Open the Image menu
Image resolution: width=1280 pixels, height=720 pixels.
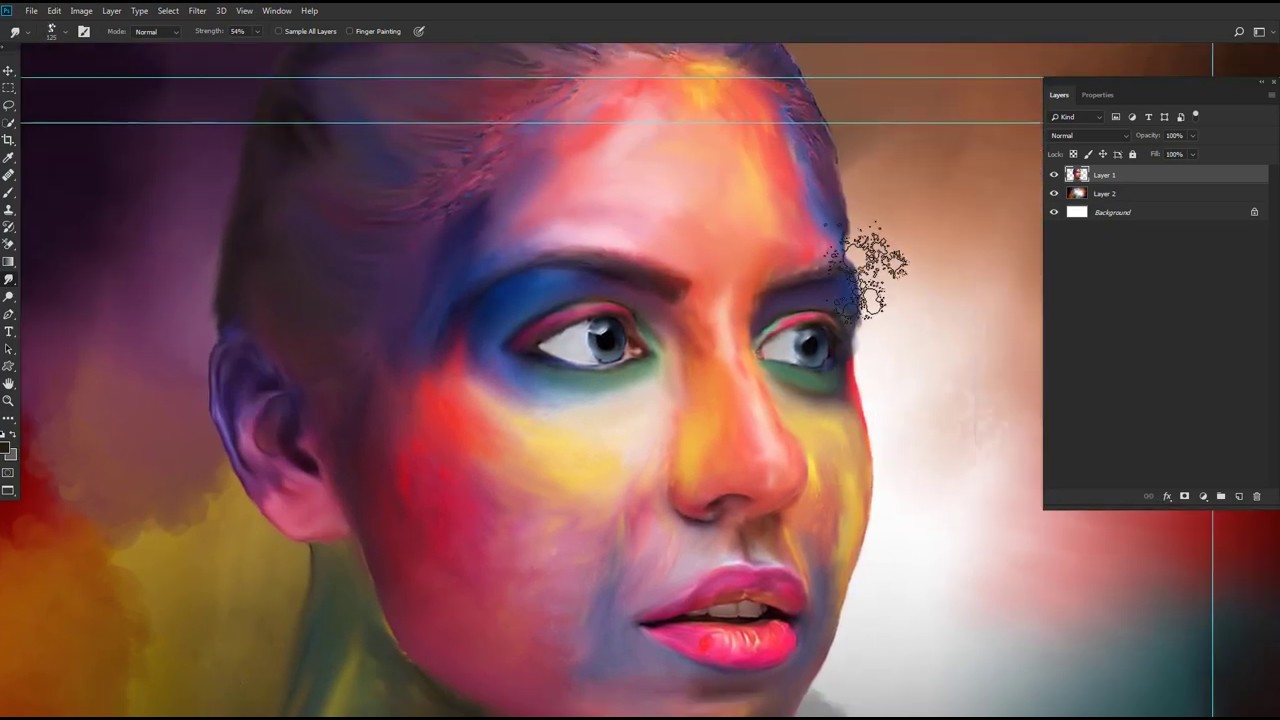point(81,11)
